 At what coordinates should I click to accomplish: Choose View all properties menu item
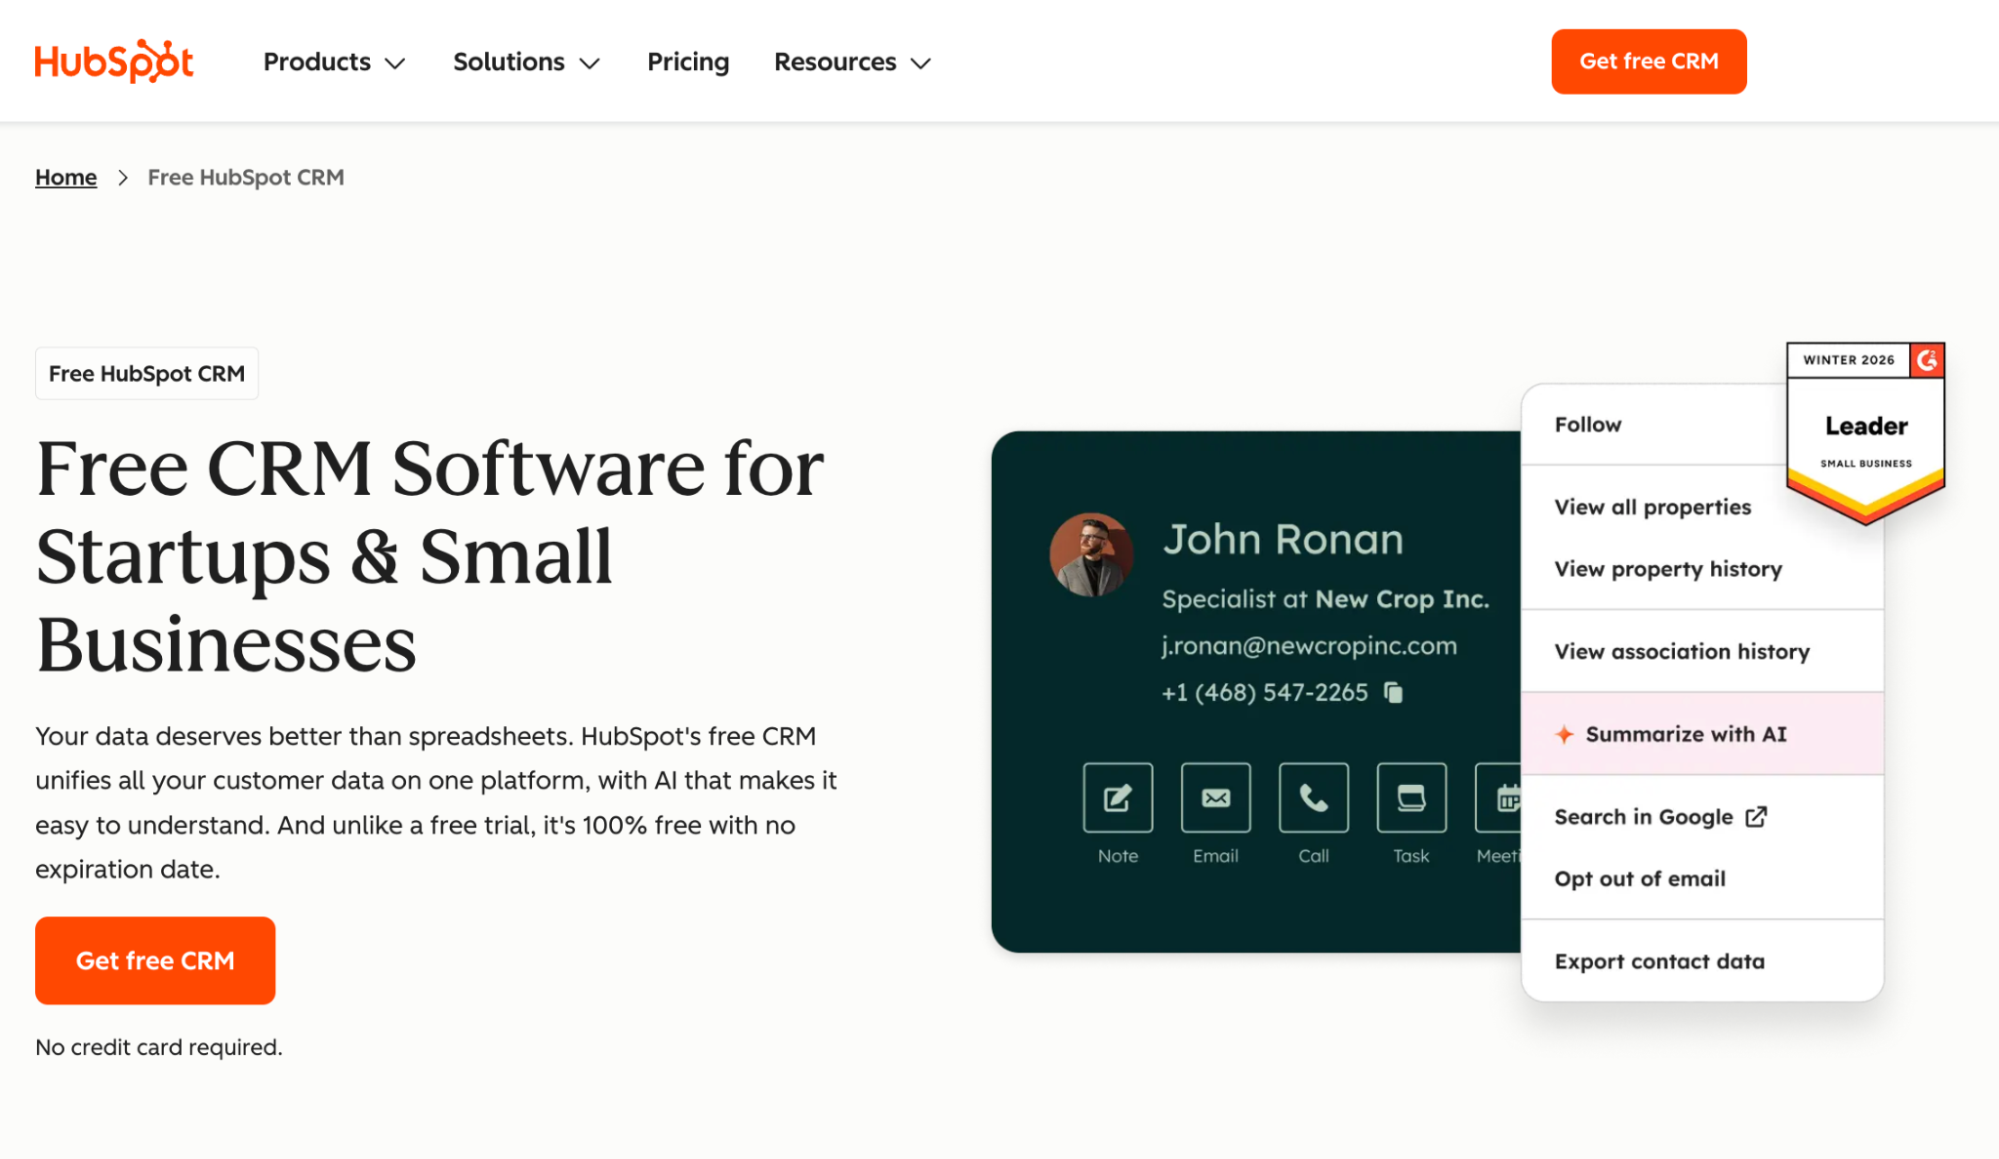click(1653, 507)
